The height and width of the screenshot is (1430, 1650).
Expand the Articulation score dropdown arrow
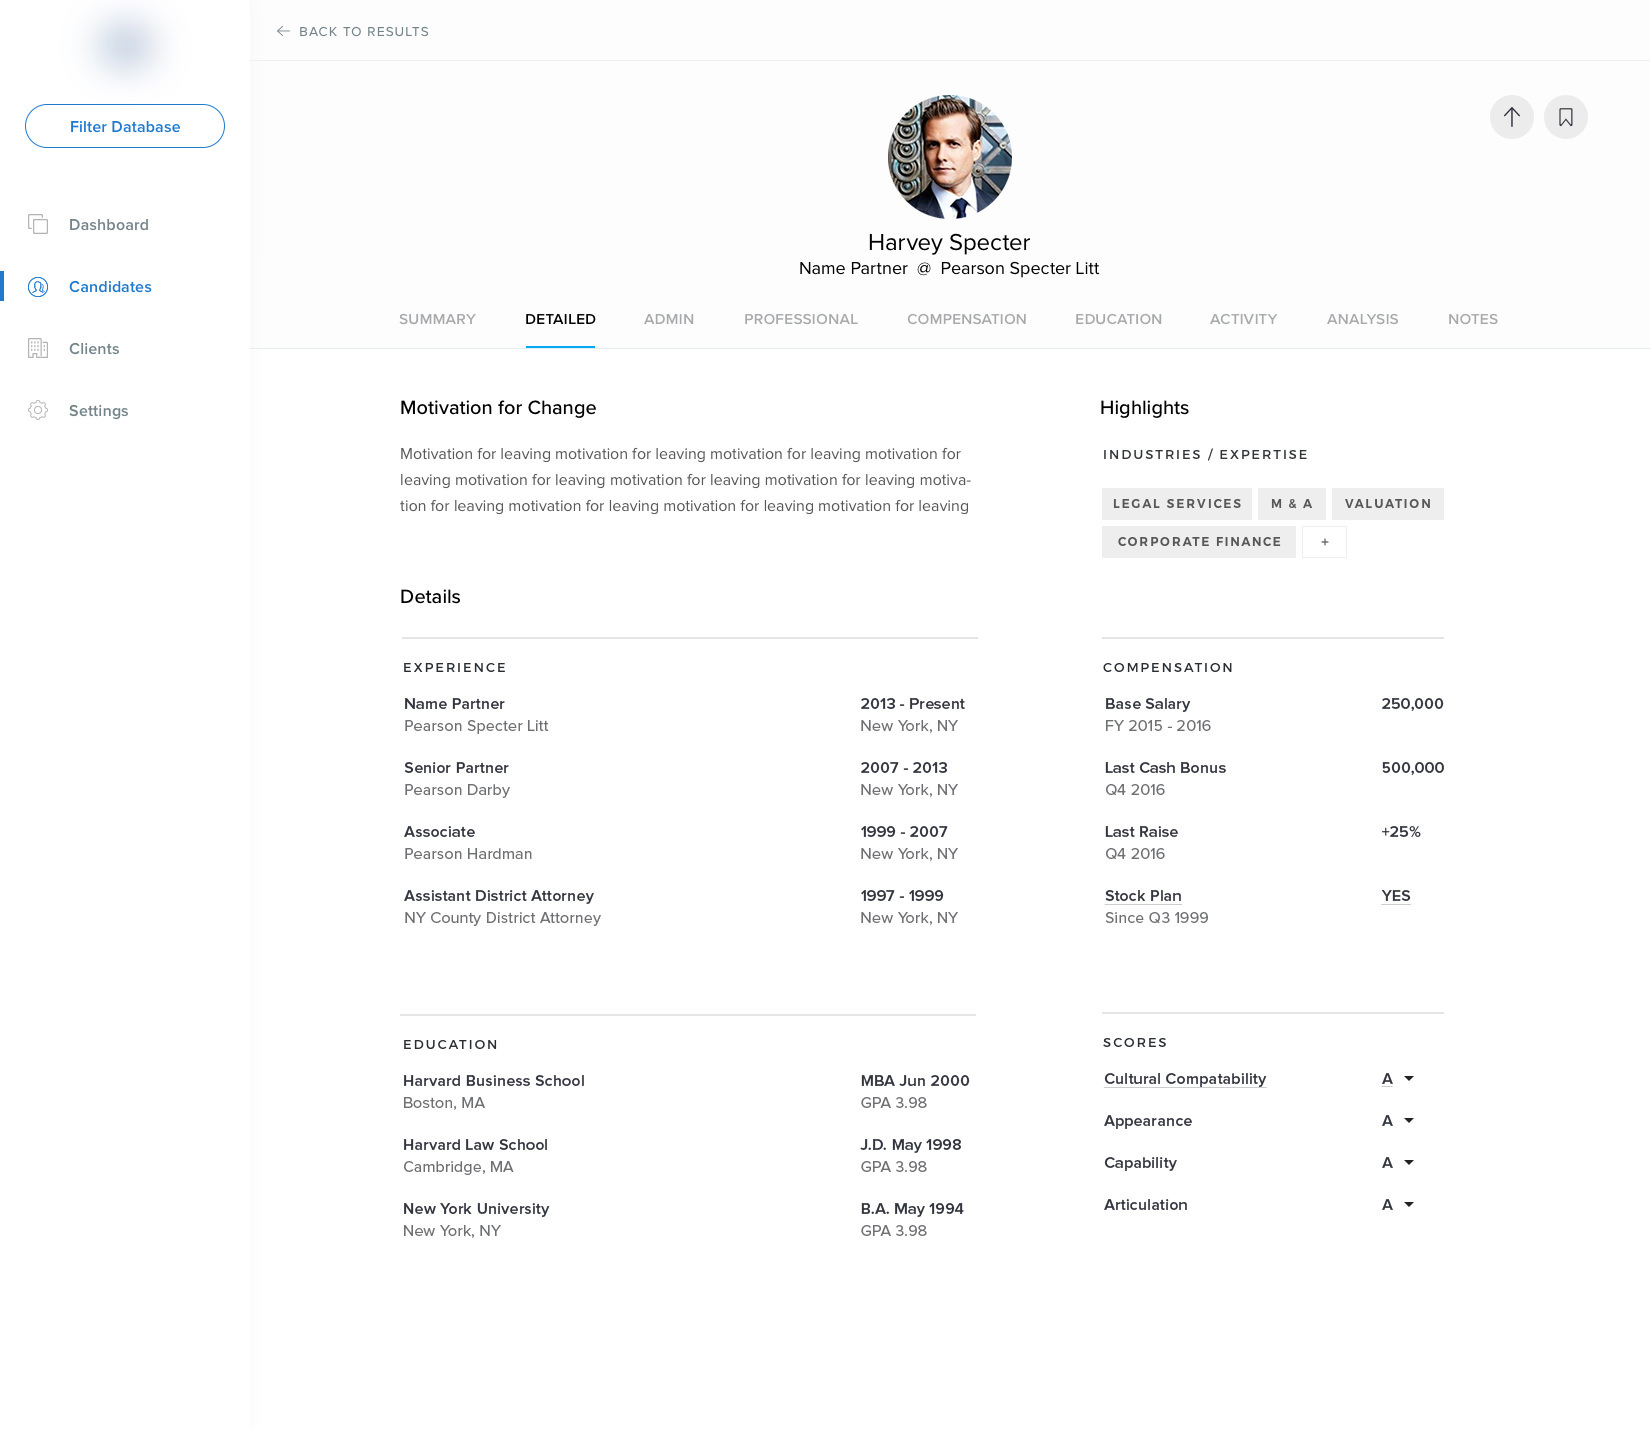point(1409,1205)
